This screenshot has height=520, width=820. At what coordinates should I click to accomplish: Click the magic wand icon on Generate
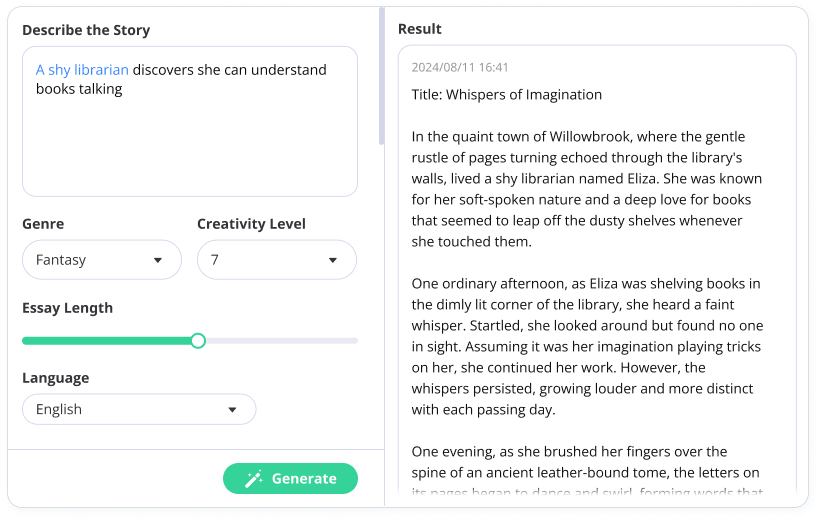point(254,479)
